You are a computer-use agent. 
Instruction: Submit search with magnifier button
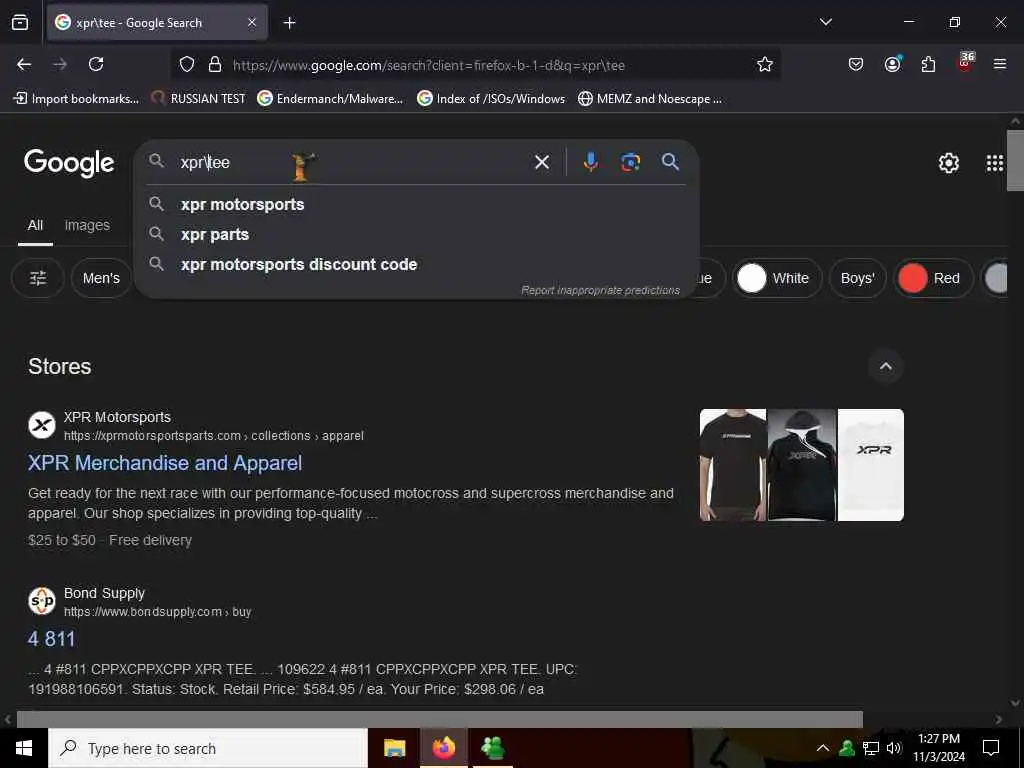coord(670,162)
